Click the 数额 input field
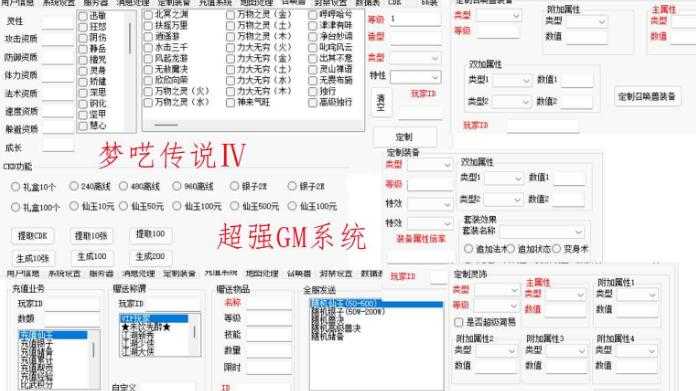Screen dimensions: 696x391 [x=71, y=319]
